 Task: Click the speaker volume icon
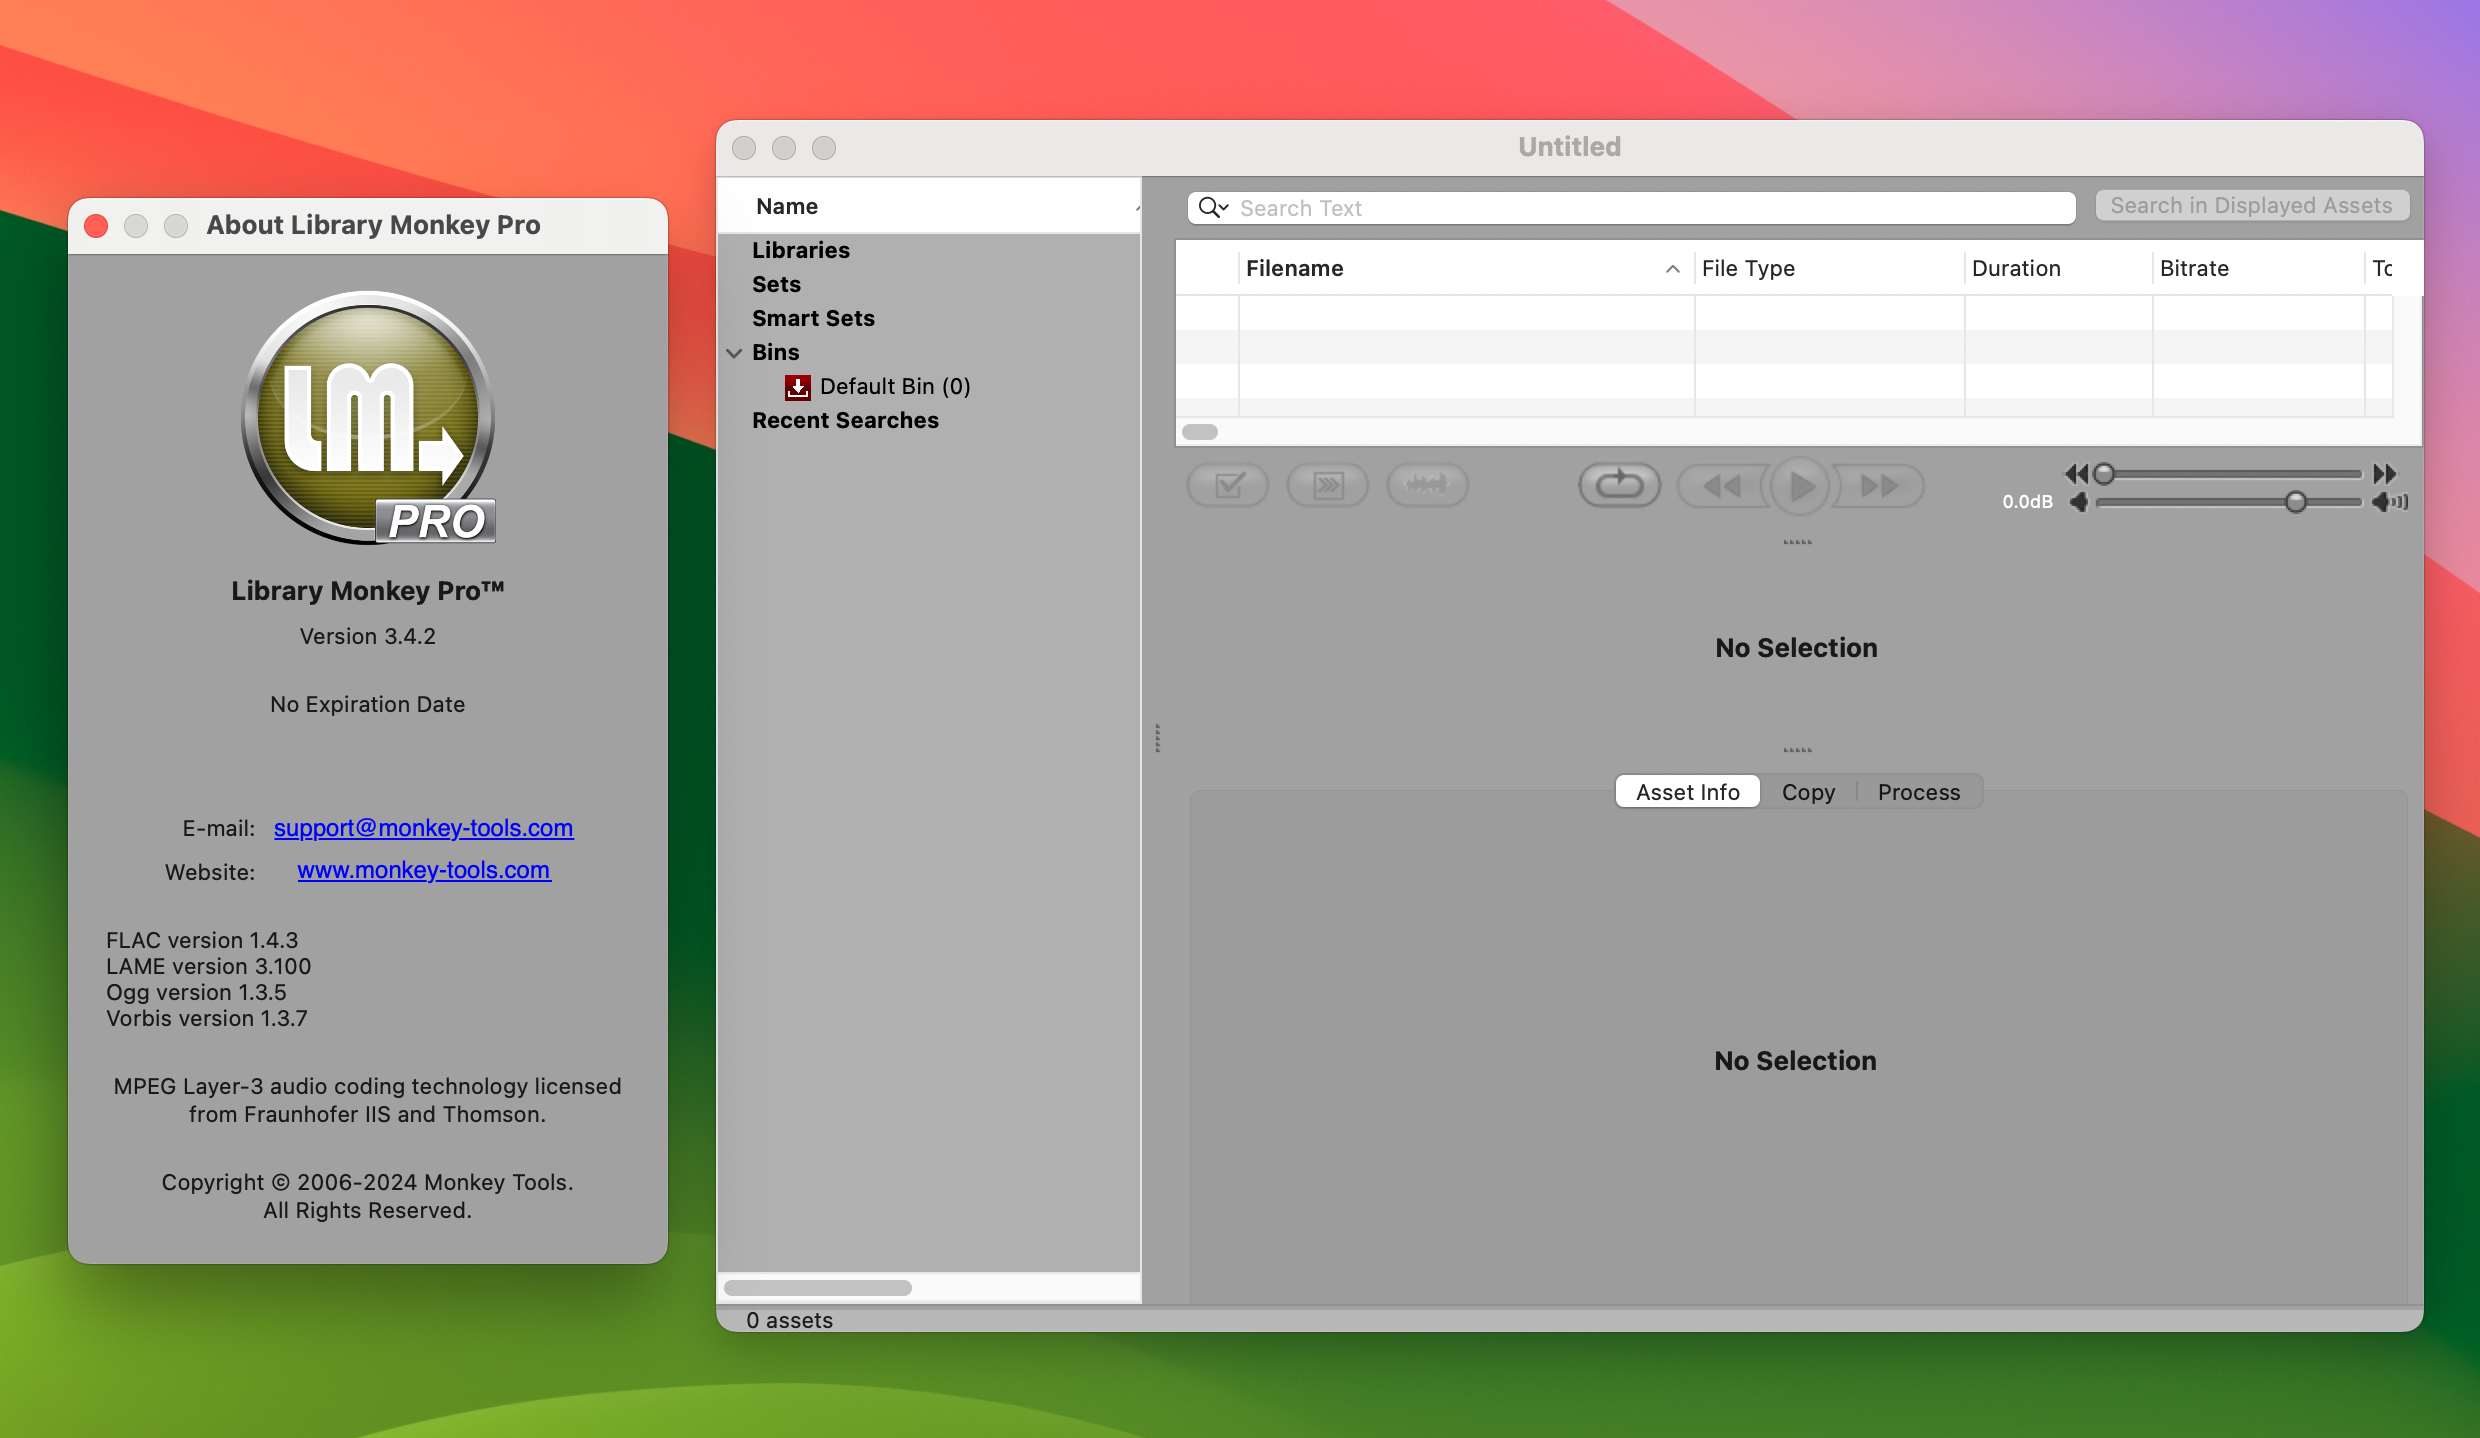2390,503
